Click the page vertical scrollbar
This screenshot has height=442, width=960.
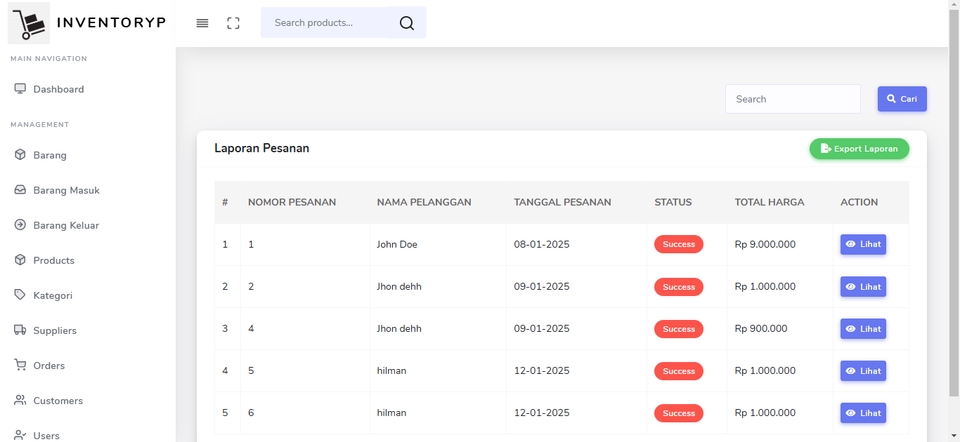(x=954, y=202)
